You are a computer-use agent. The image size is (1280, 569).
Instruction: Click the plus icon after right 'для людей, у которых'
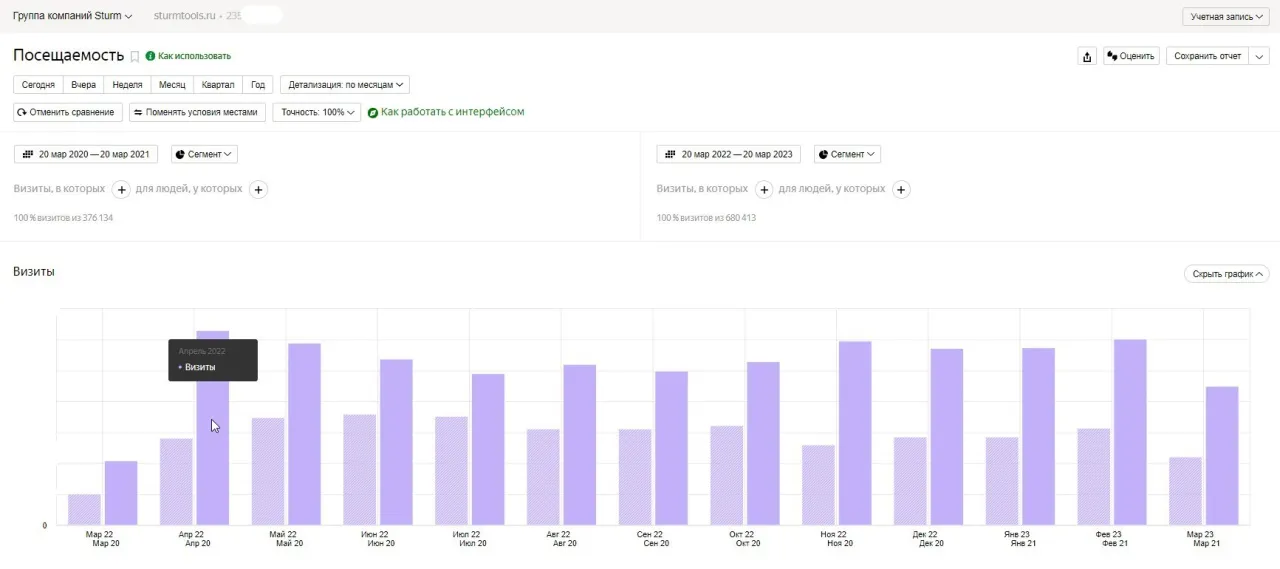pos(901,189)
